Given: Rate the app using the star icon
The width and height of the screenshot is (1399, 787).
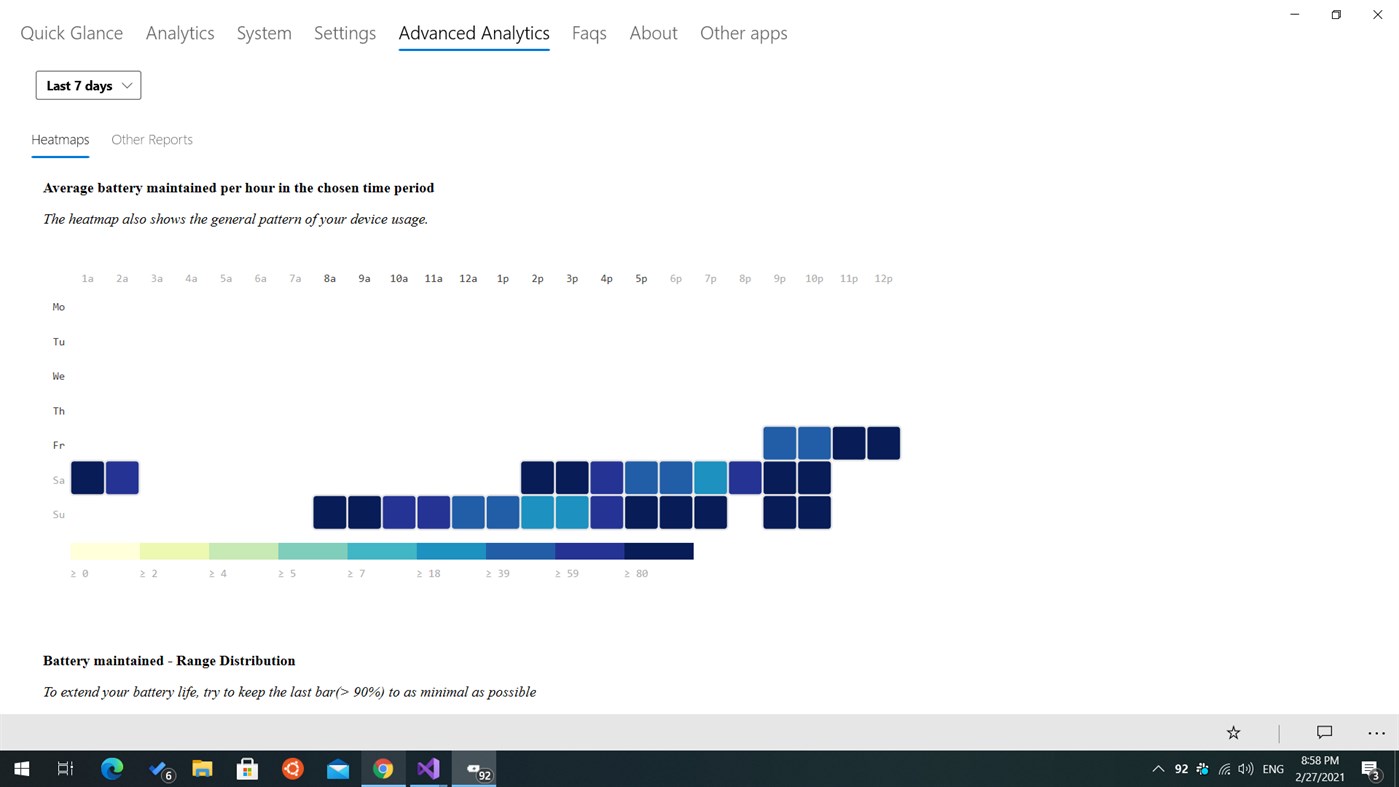Looking at the screenshot, I should (x=1233, y=732).
